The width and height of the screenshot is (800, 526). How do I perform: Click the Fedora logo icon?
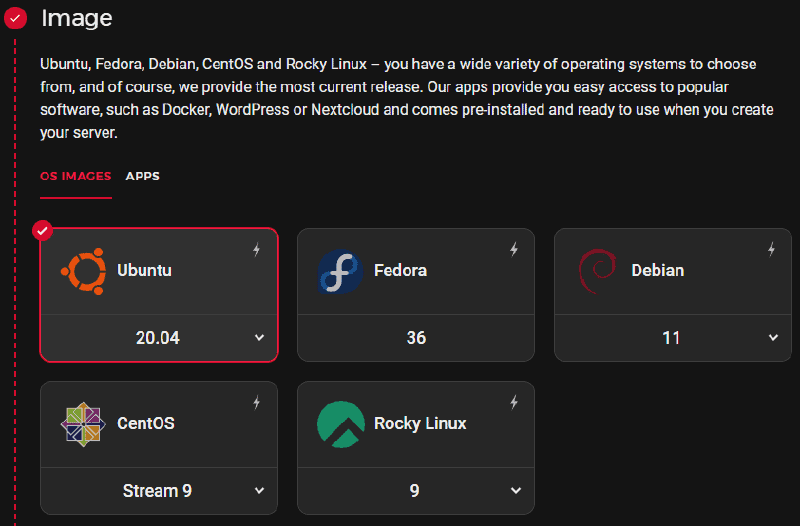(339, 272)
